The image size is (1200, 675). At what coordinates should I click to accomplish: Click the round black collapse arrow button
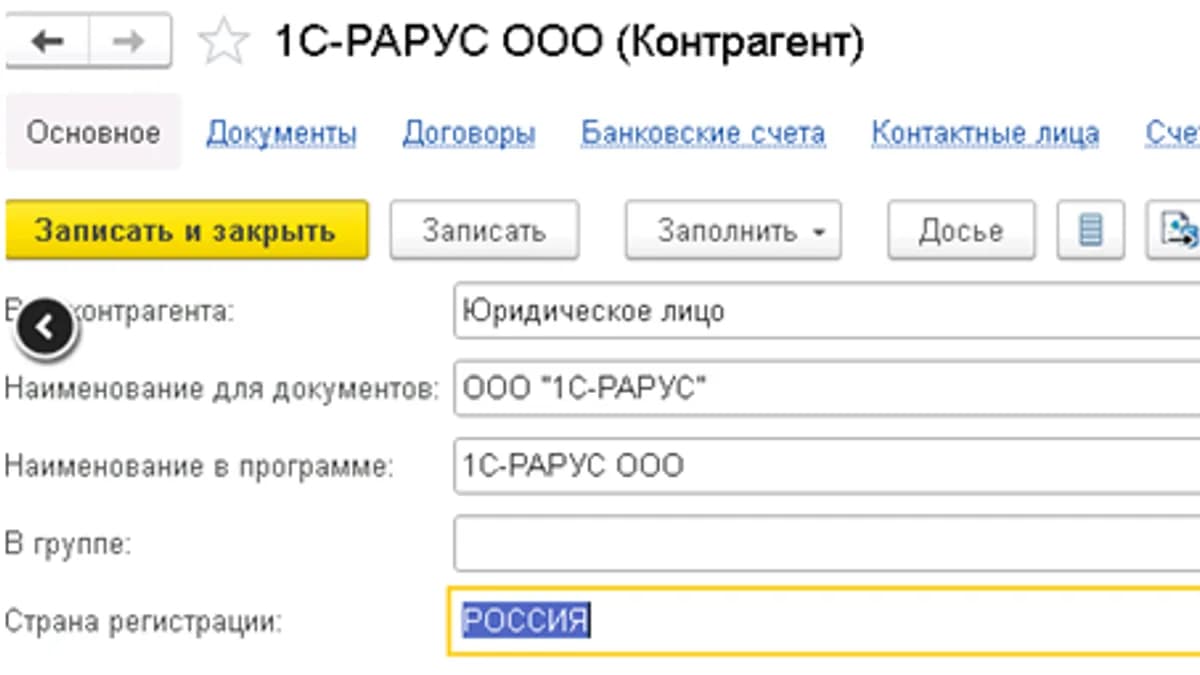click(x=47, y=326)
